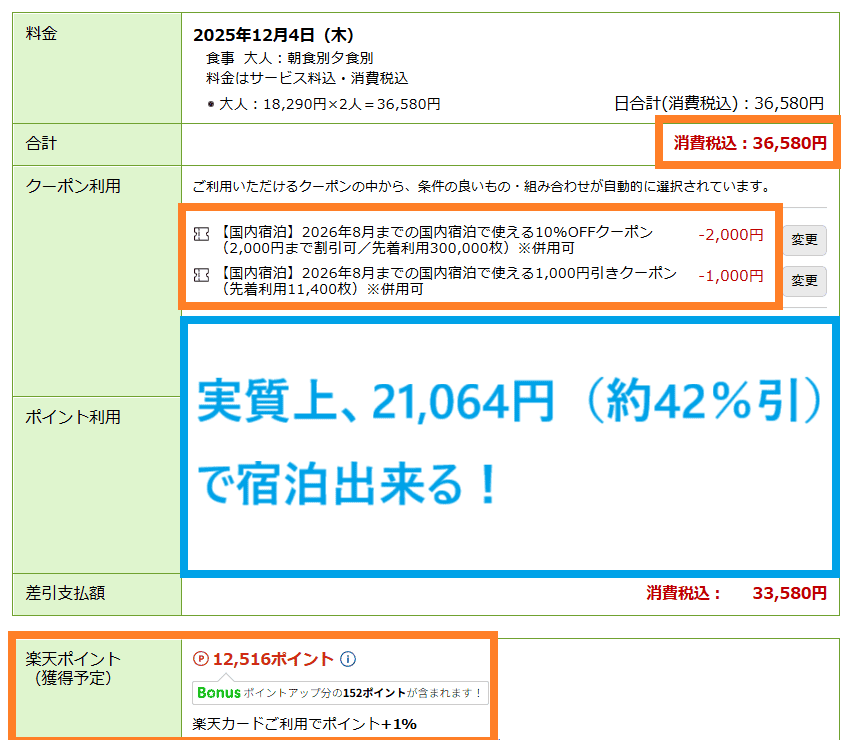This screenshot has height=740, width=854.
Task: Click the 差引支払額 amount 33,580円
Action: [x=788, y=593]
